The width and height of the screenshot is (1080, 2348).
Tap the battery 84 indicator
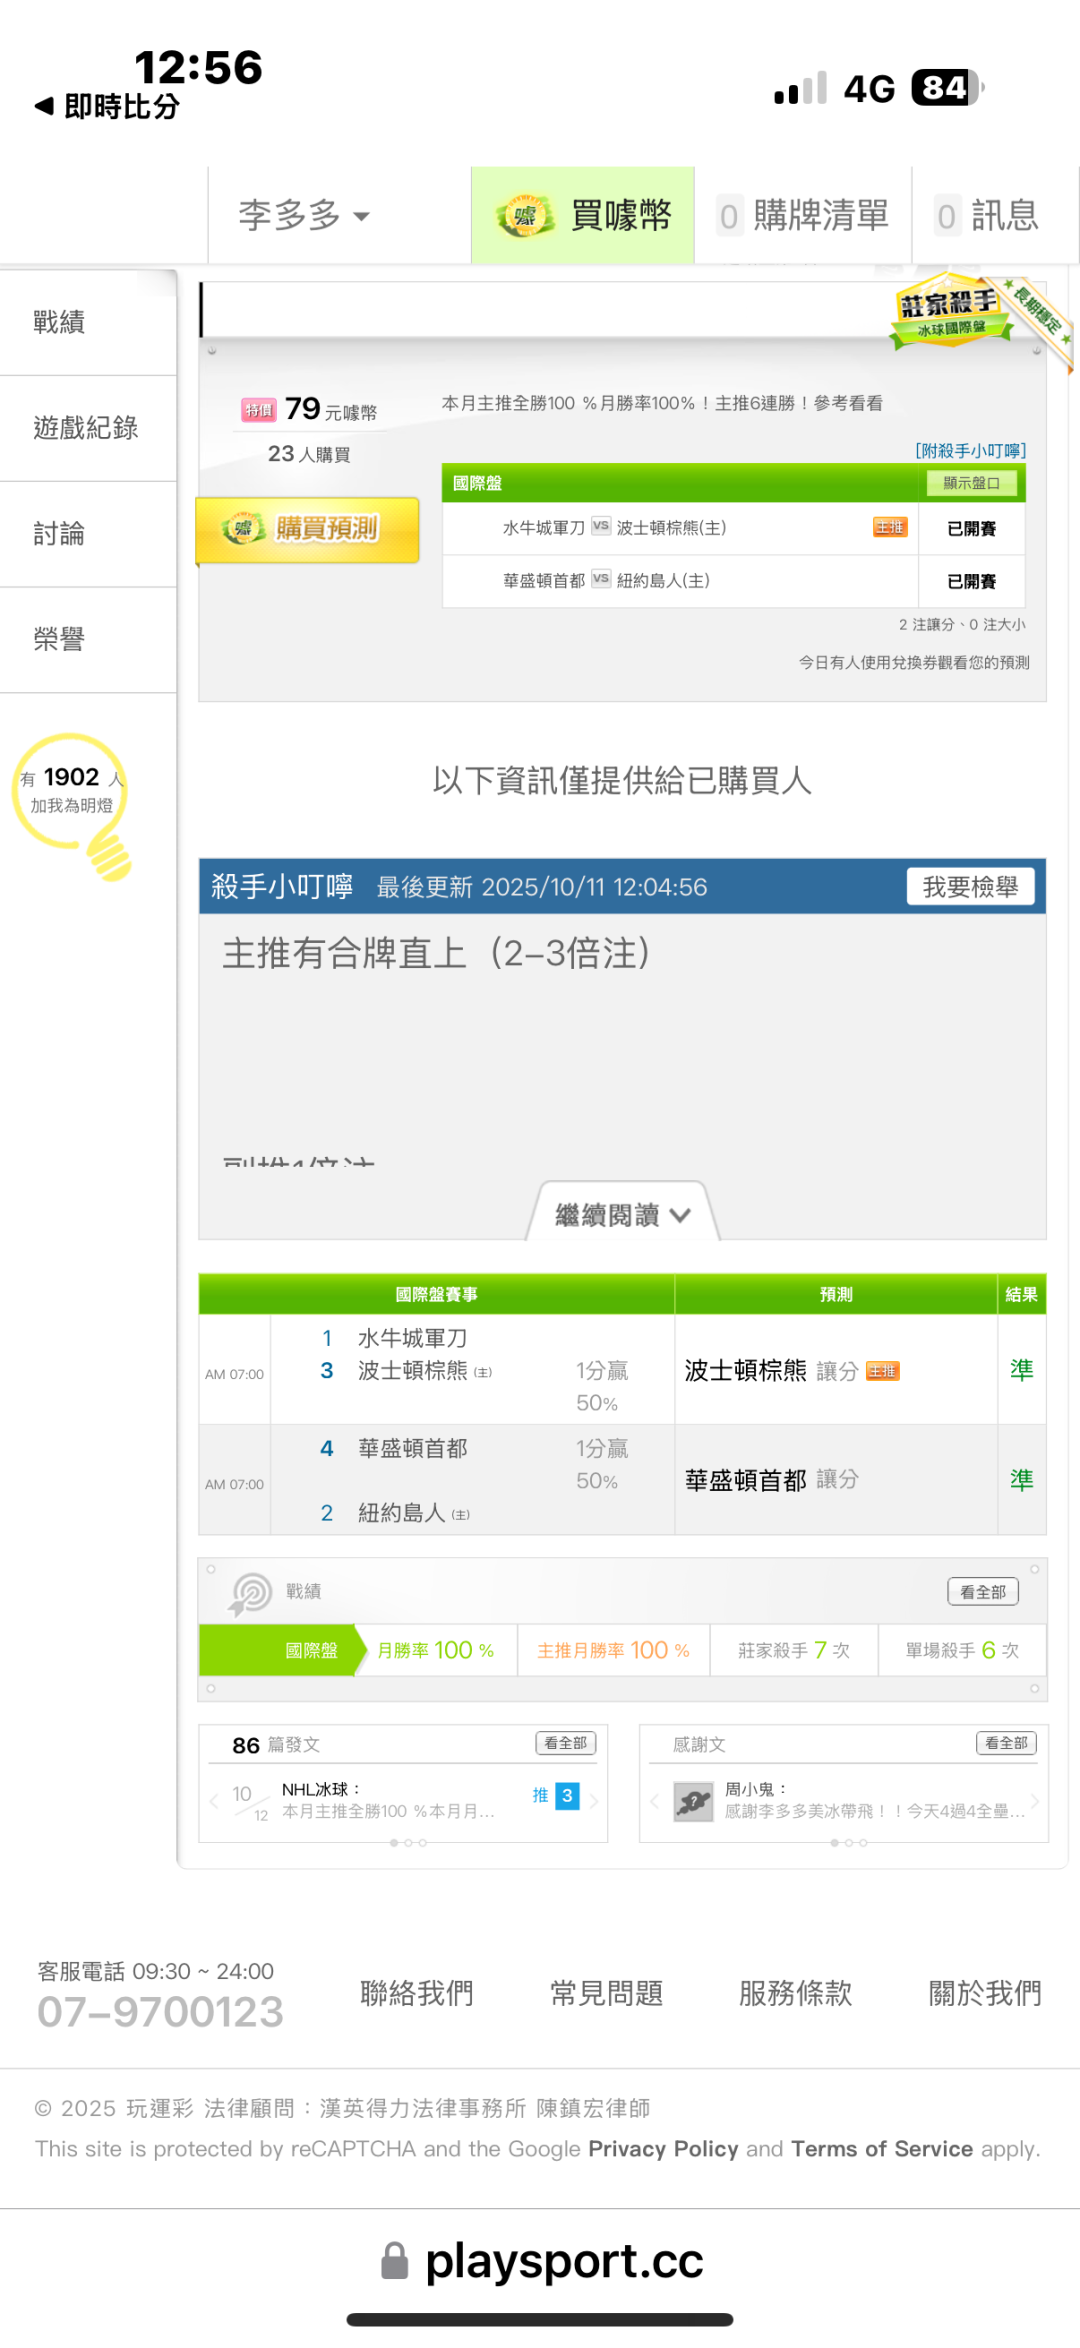point(948,88)
